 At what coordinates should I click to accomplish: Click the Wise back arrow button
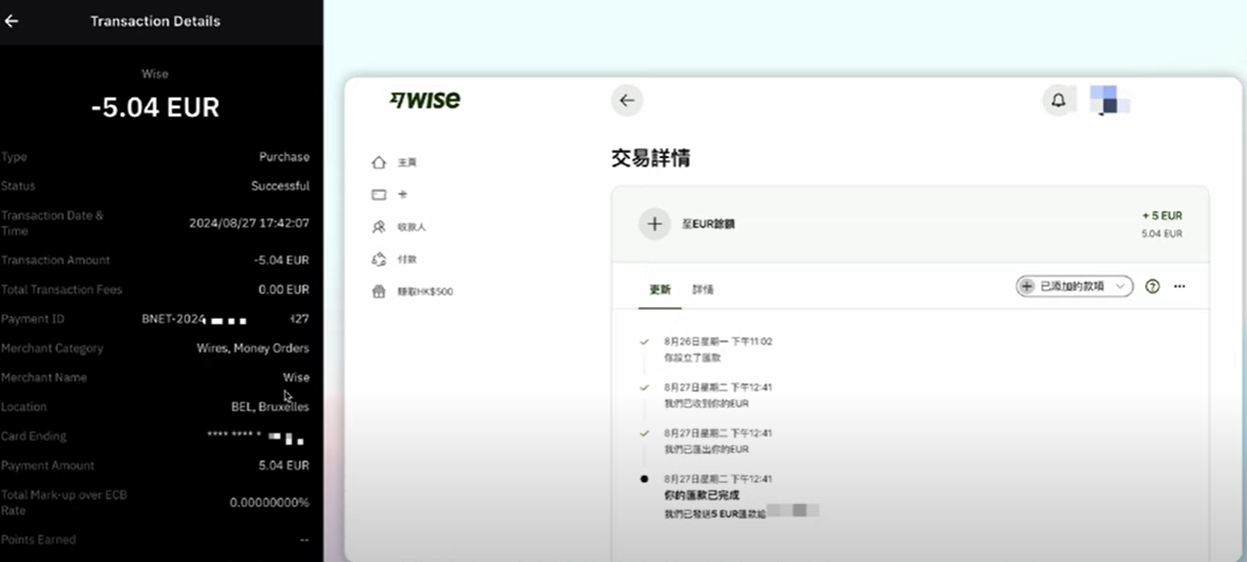pos(627,100)
